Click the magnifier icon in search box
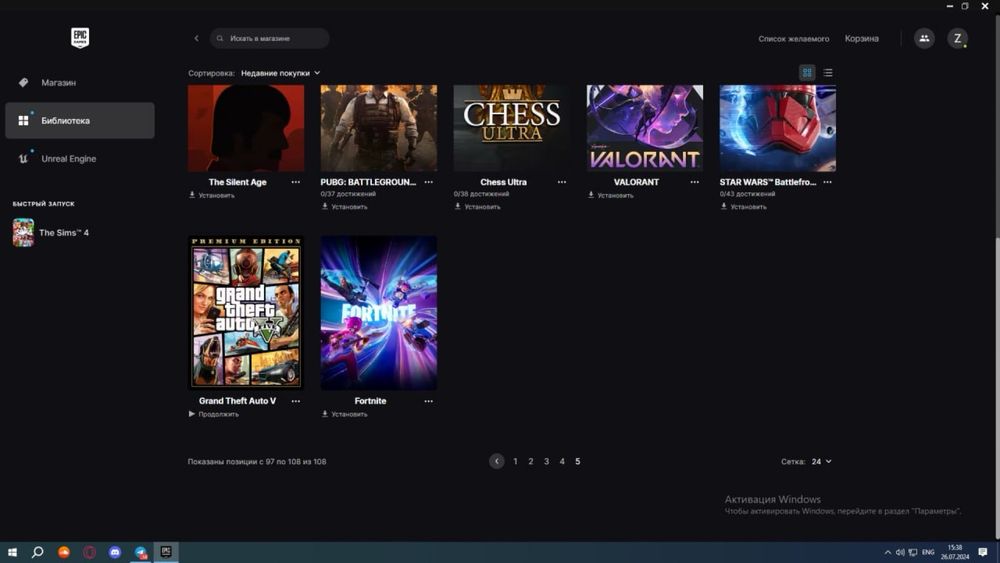Screen dimensions: 1000x563 point(219,38)
